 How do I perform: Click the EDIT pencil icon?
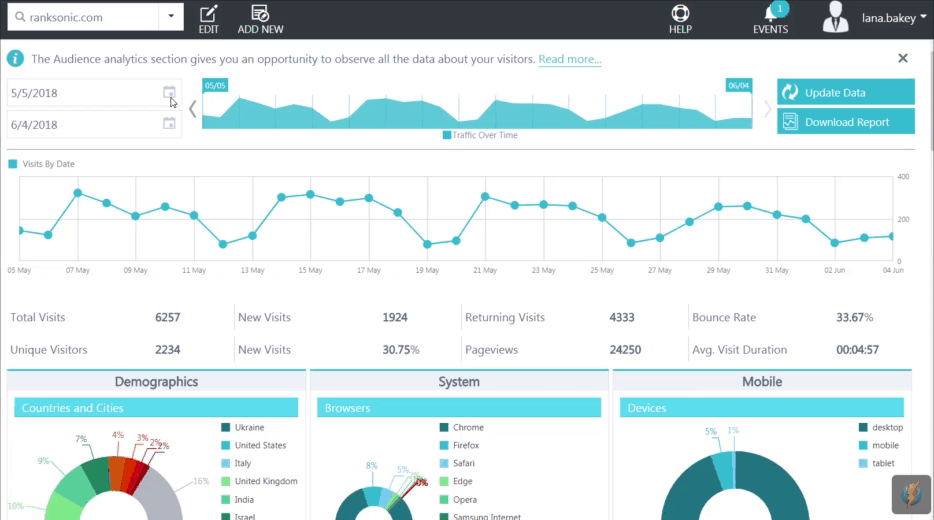click(x=208, y=13)
